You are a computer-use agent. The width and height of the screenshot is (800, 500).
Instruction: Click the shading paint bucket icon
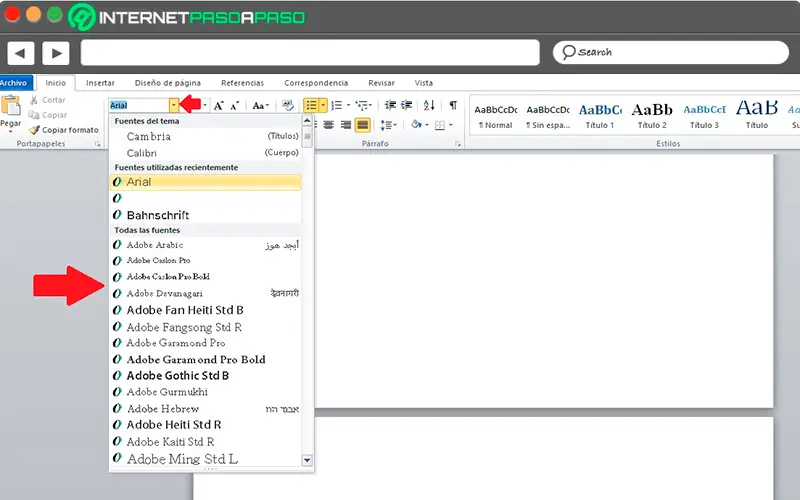click(416, 124)
